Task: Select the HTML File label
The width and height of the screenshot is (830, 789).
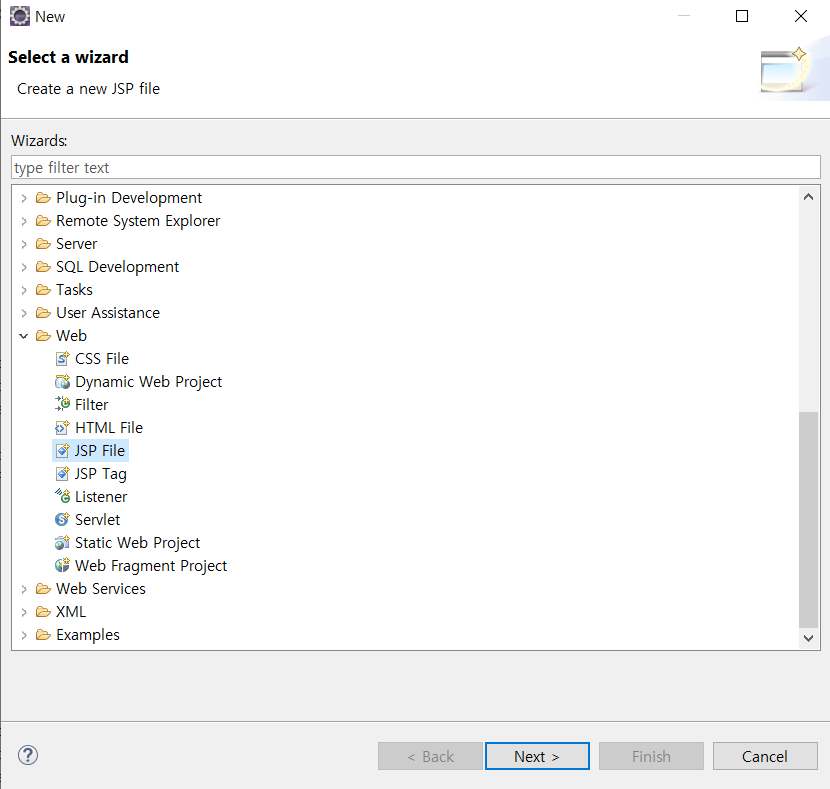Action: click(x=109, y=428)
